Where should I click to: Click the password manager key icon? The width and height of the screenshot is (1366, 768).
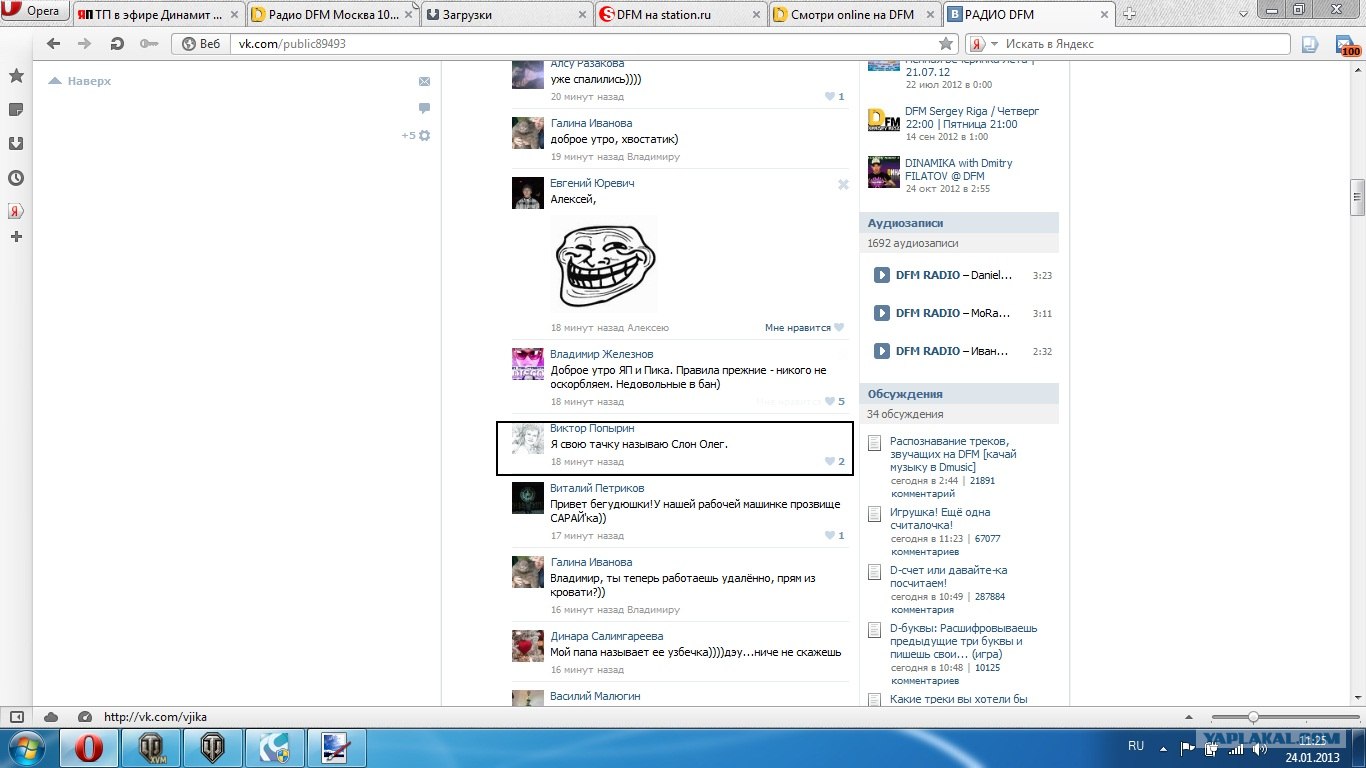tap(148, 44)
